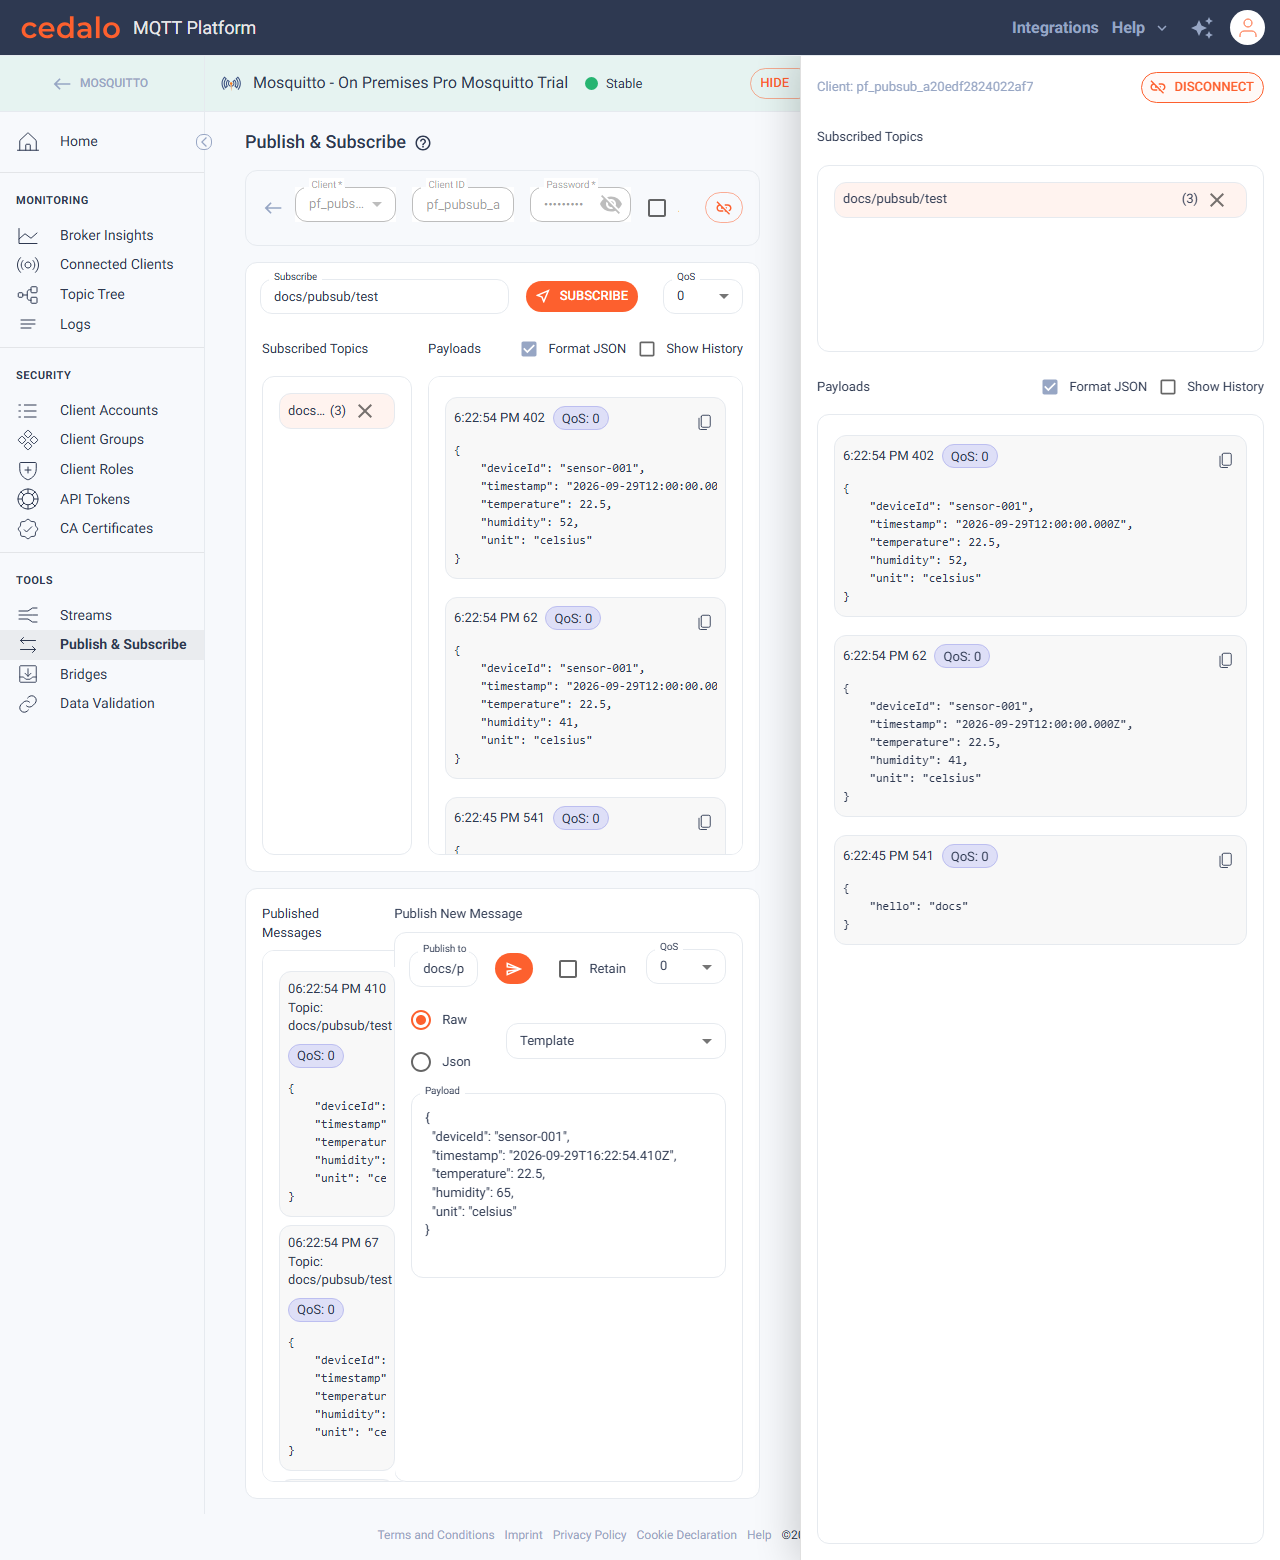Remove docs/pubsub/test topic in right panel
The height and width of the screenshot is (1560, 1280).
click(x=1217, y=200)
